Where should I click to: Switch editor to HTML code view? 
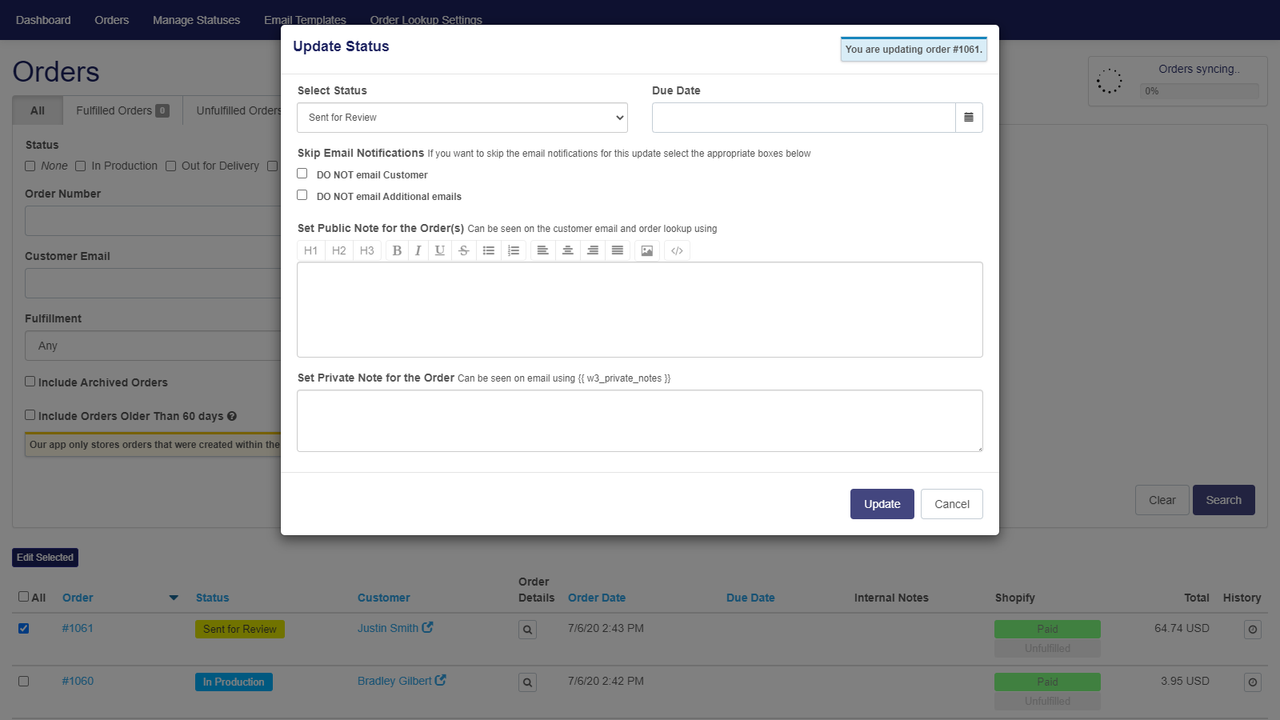coord(677,250)
